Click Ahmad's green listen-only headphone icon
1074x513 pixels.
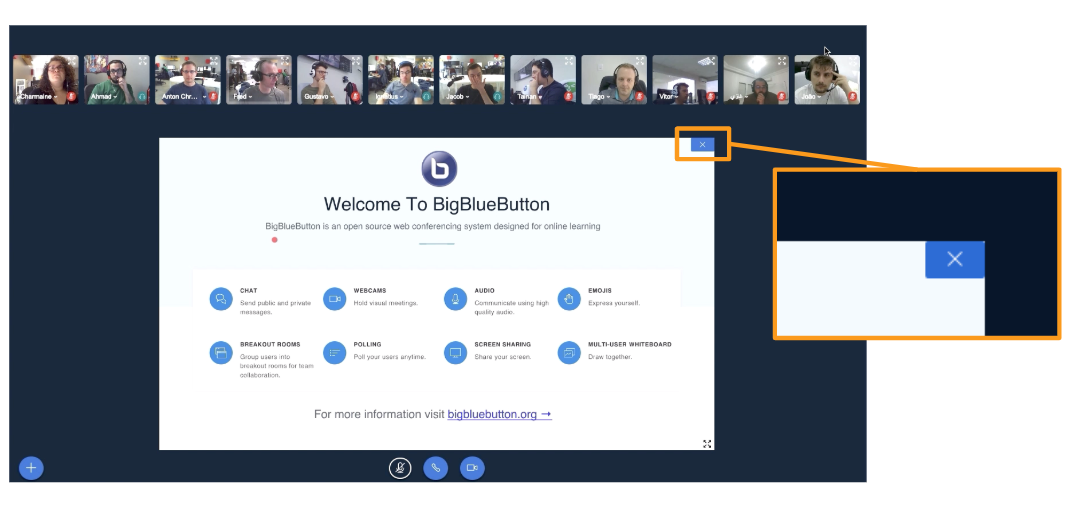tap(142, 97)
